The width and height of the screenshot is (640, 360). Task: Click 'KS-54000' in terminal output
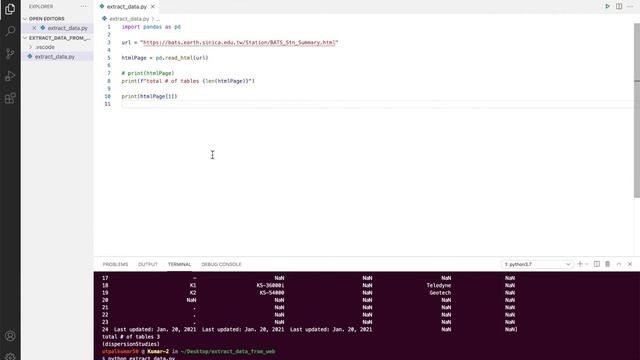point(272,293)
